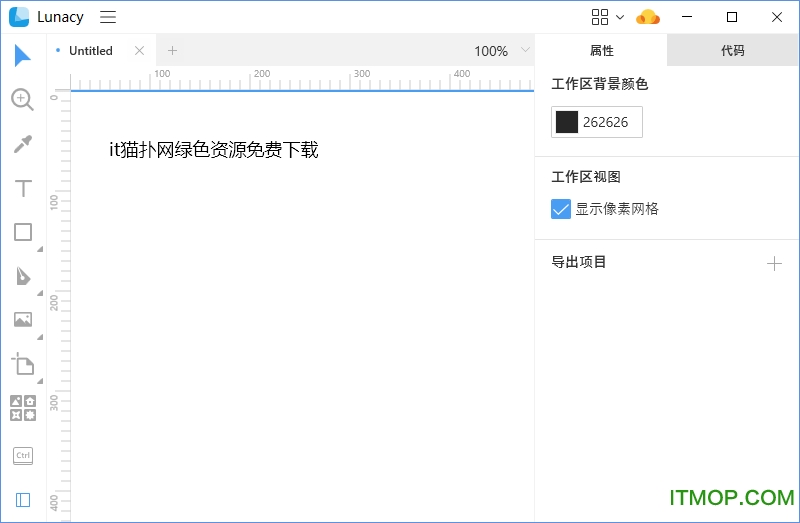Close the Lunacy window

click(x=777, y=17)
